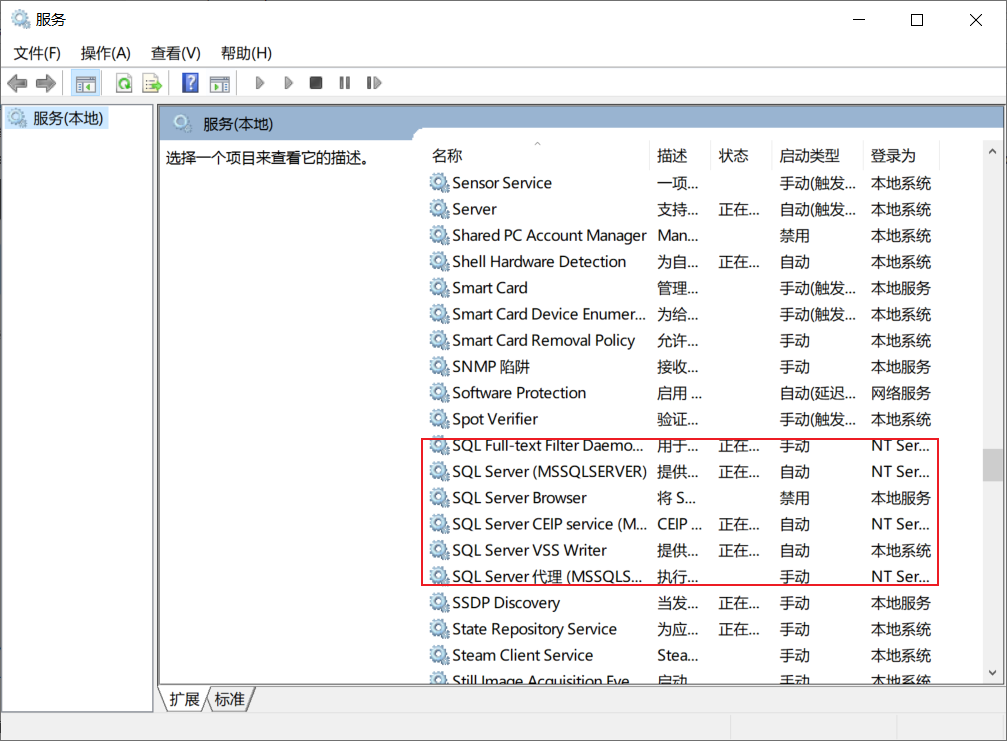1007x741 pixels.
Task: Open the Help toolbar icon
Action: click(190, 83)
